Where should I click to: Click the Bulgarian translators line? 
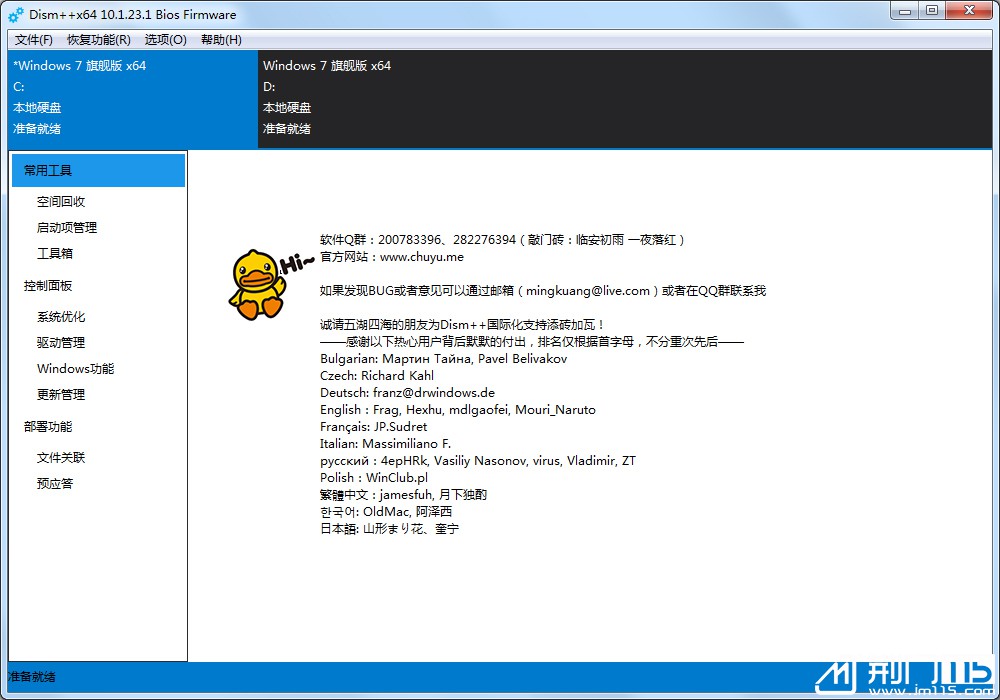point(443,359)
